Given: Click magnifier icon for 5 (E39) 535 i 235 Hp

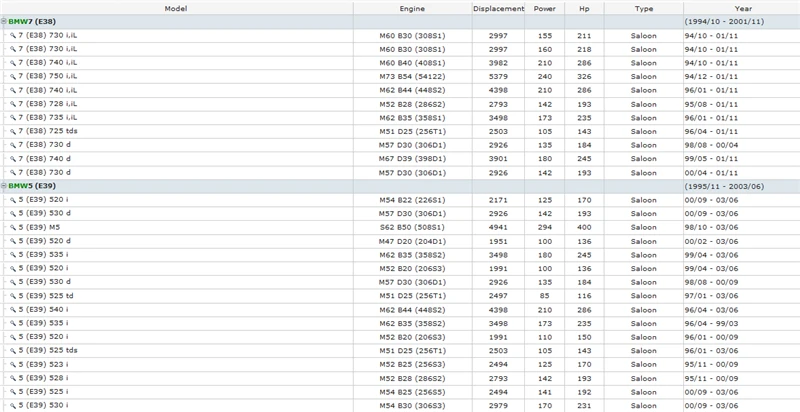Looking at the screenshot, I should click(13, 323).
